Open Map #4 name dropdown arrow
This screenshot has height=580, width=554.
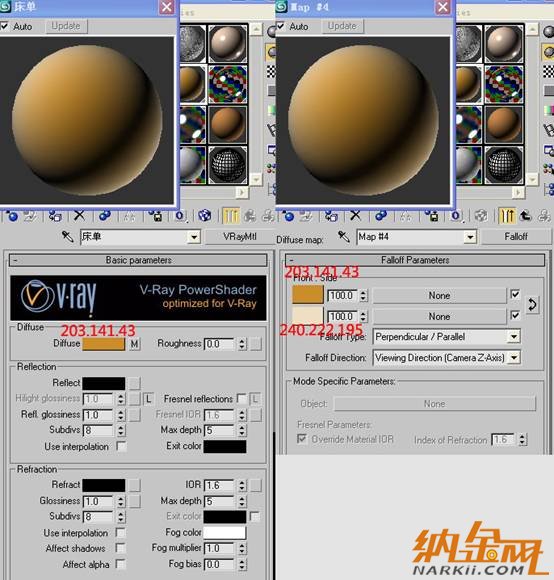pyautogui.click(x=470, y=237)
